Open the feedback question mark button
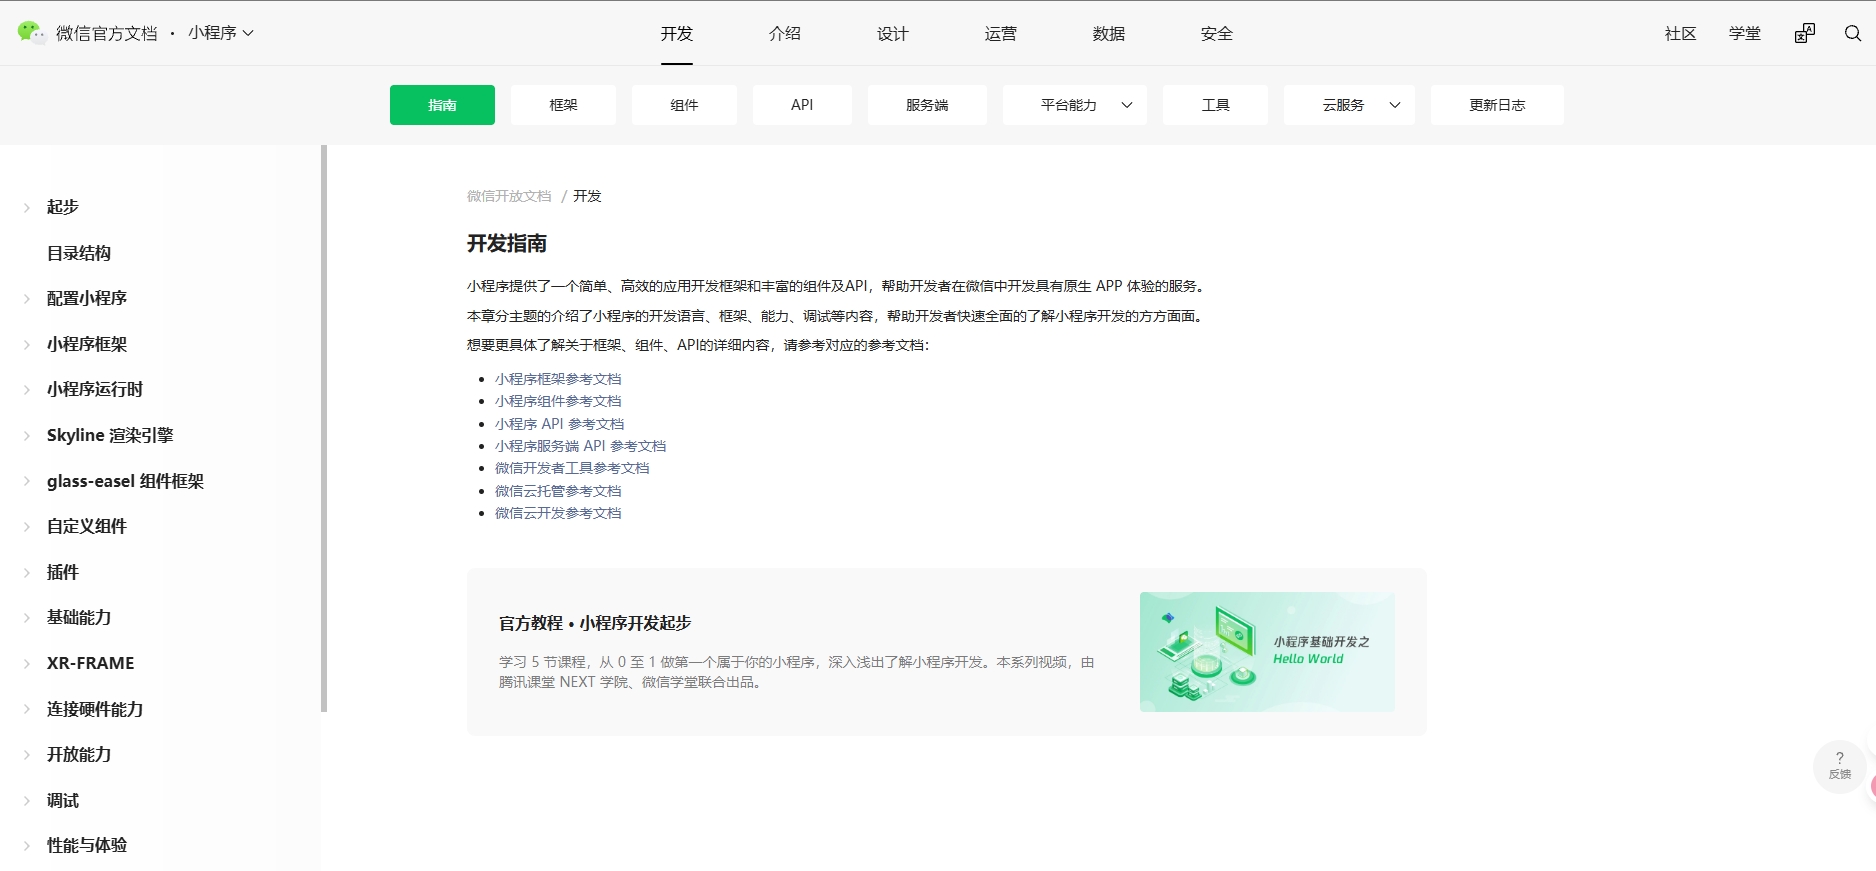 coord(1839,766)
